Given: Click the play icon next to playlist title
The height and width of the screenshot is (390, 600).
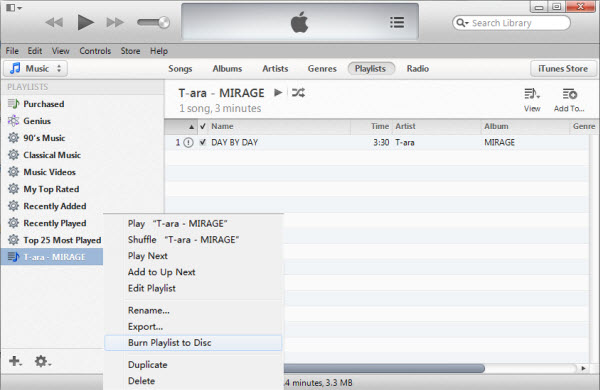Looking at the screenshot, I should 278,93.
